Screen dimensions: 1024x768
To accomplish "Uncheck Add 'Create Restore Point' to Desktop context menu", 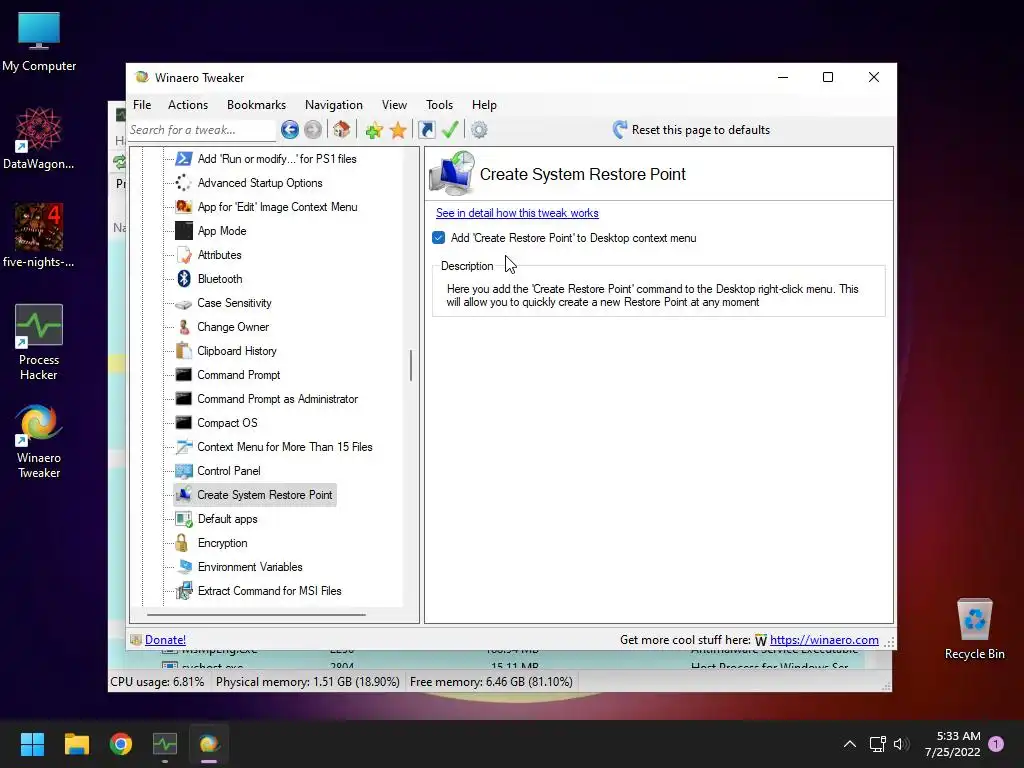I will click(439, 238).
